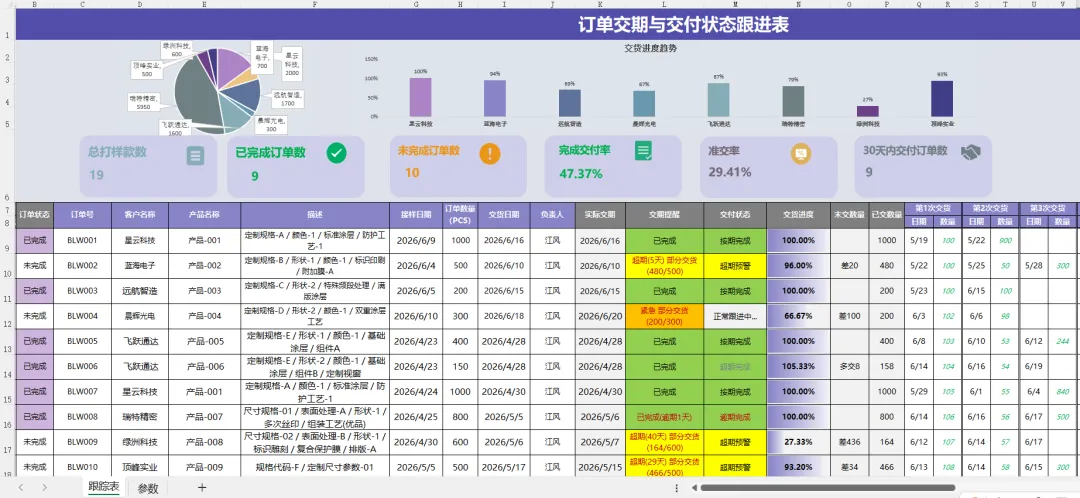Click the 已完成(逾期1天) reminder cell
The width and height of the screenshot is (1080, 498).
point(664,417)
